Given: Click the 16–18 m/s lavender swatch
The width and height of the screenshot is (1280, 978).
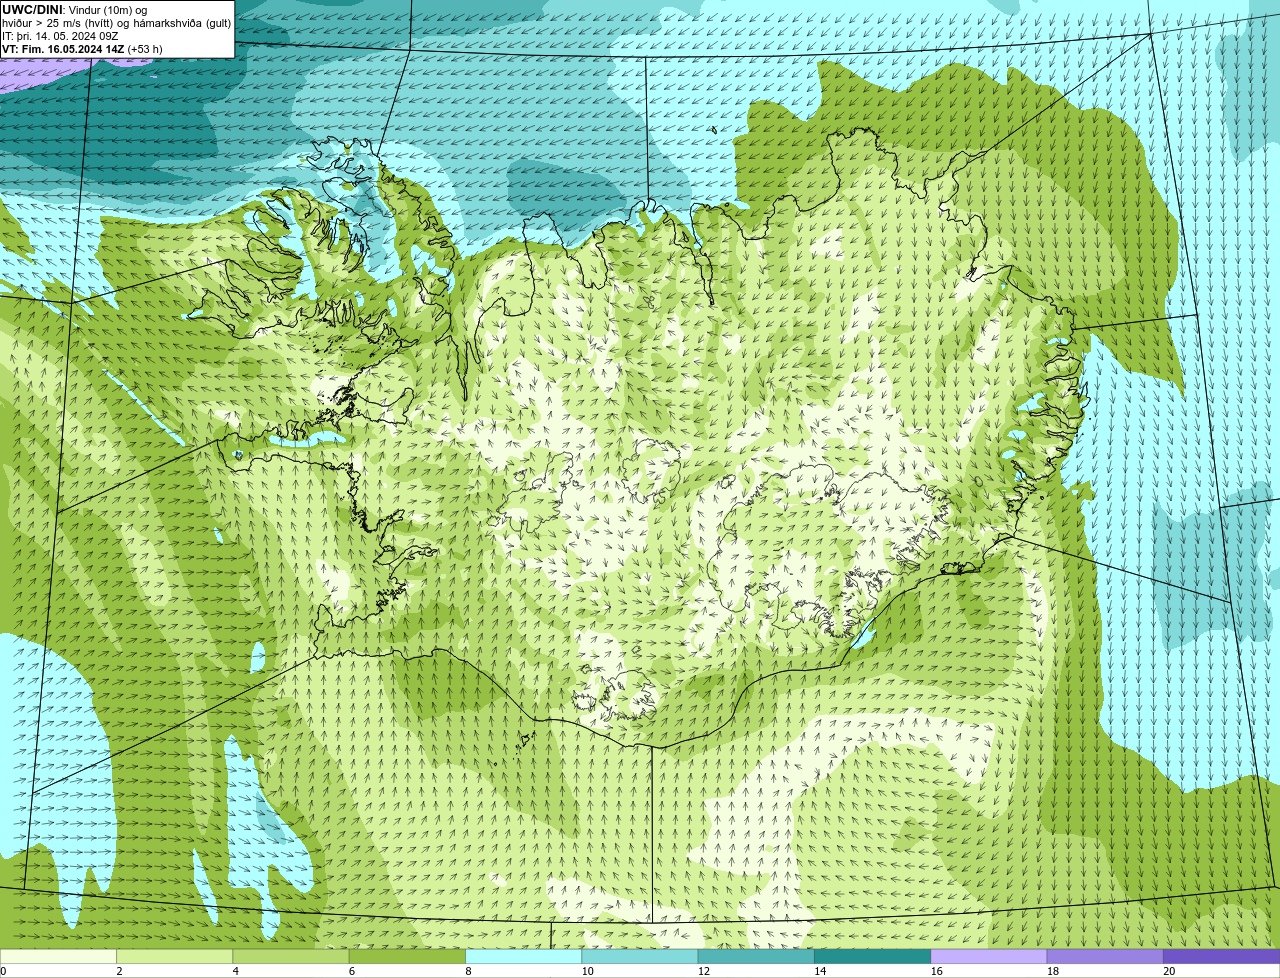Looking at the screenshot, I should click(x=989, y=956).
